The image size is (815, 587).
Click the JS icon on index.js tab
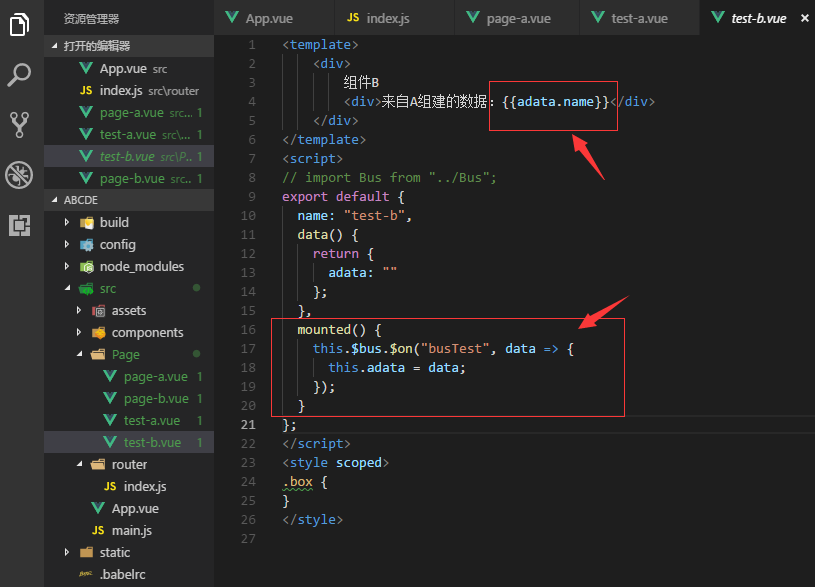pos(353,18)
